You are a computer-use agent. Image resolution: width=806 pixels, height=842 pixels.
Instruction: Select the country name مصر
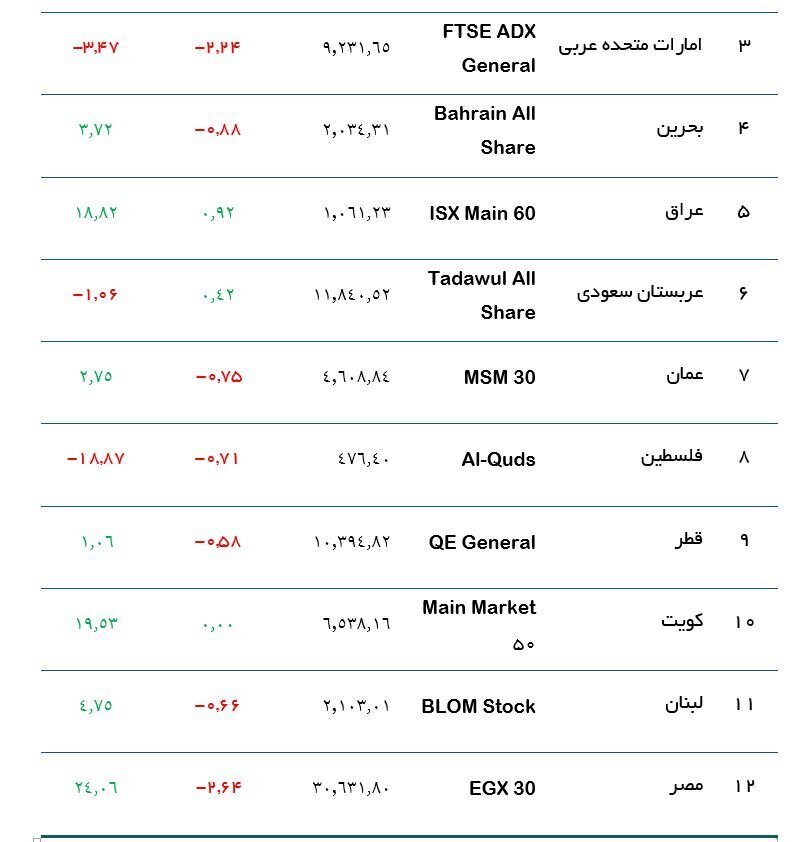686,786
